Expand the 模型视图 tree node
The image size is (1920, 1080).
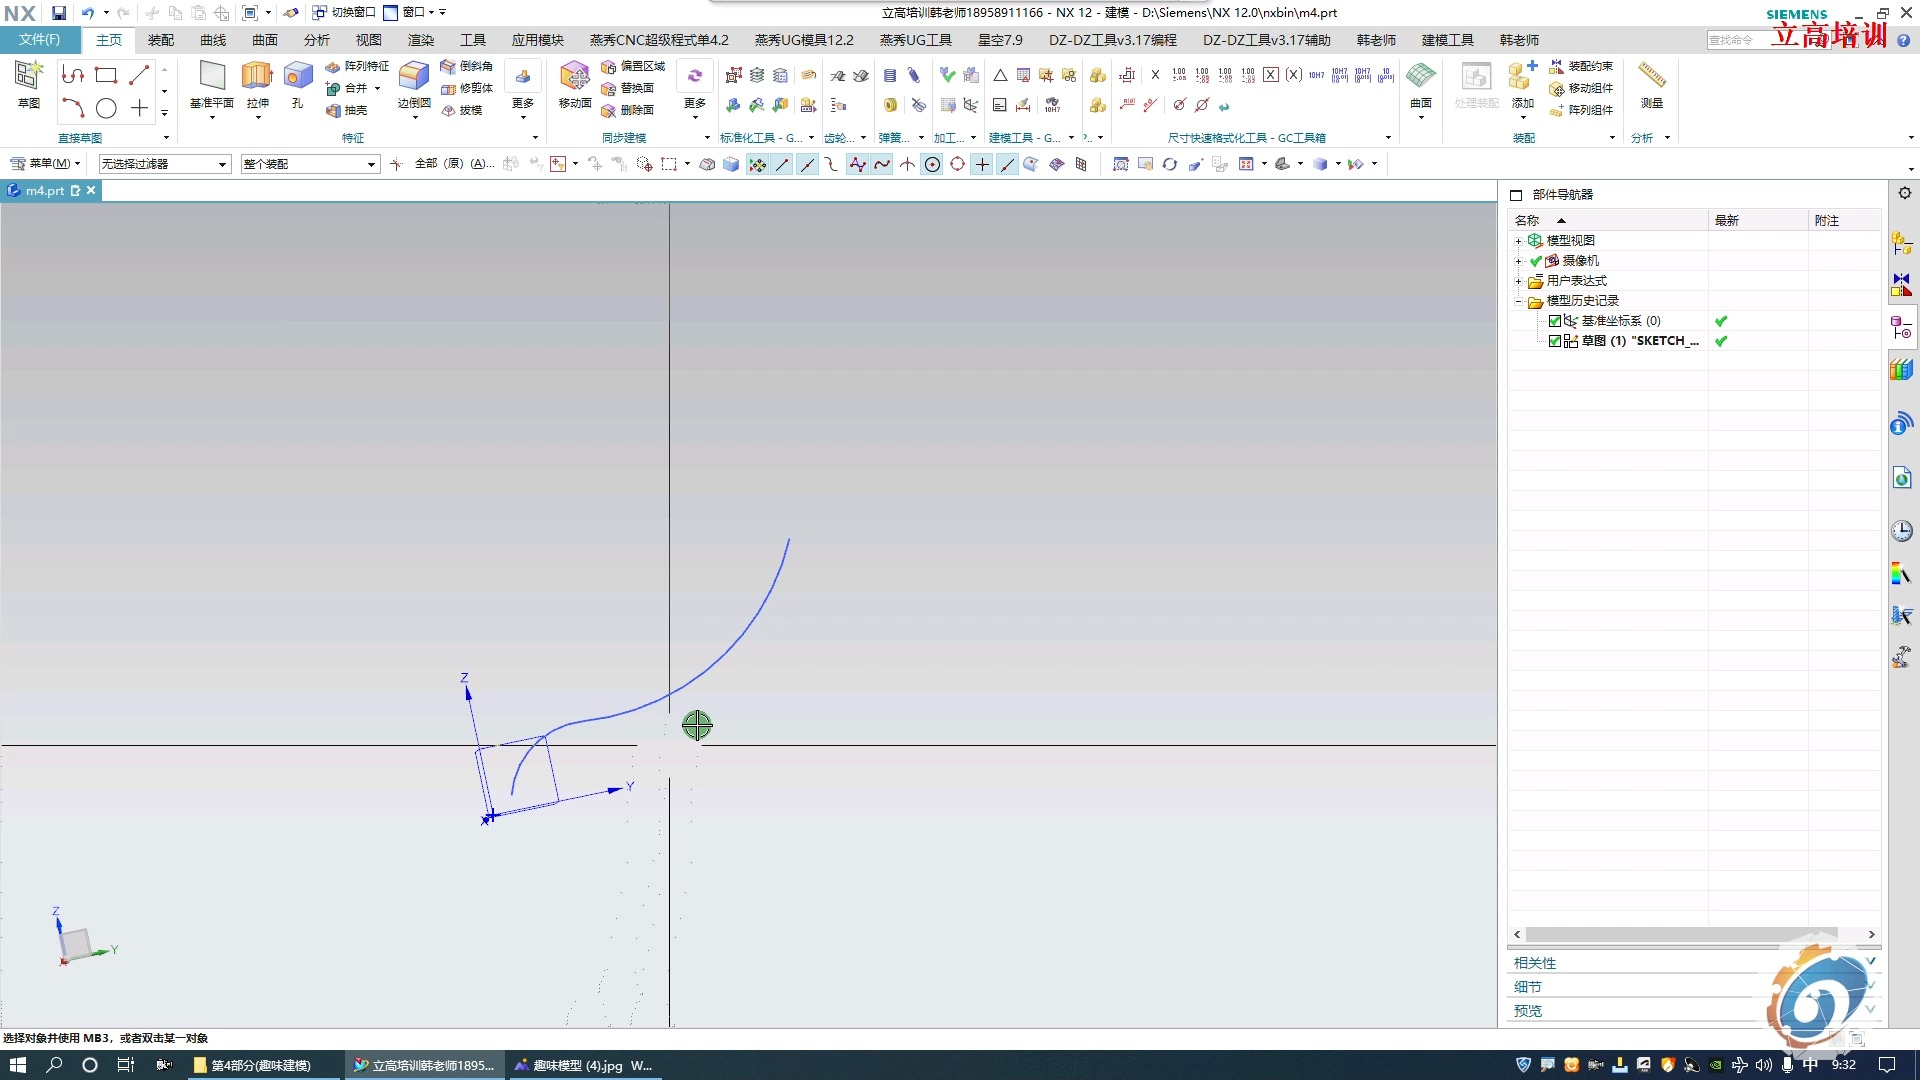click(x=1520, y=240)
